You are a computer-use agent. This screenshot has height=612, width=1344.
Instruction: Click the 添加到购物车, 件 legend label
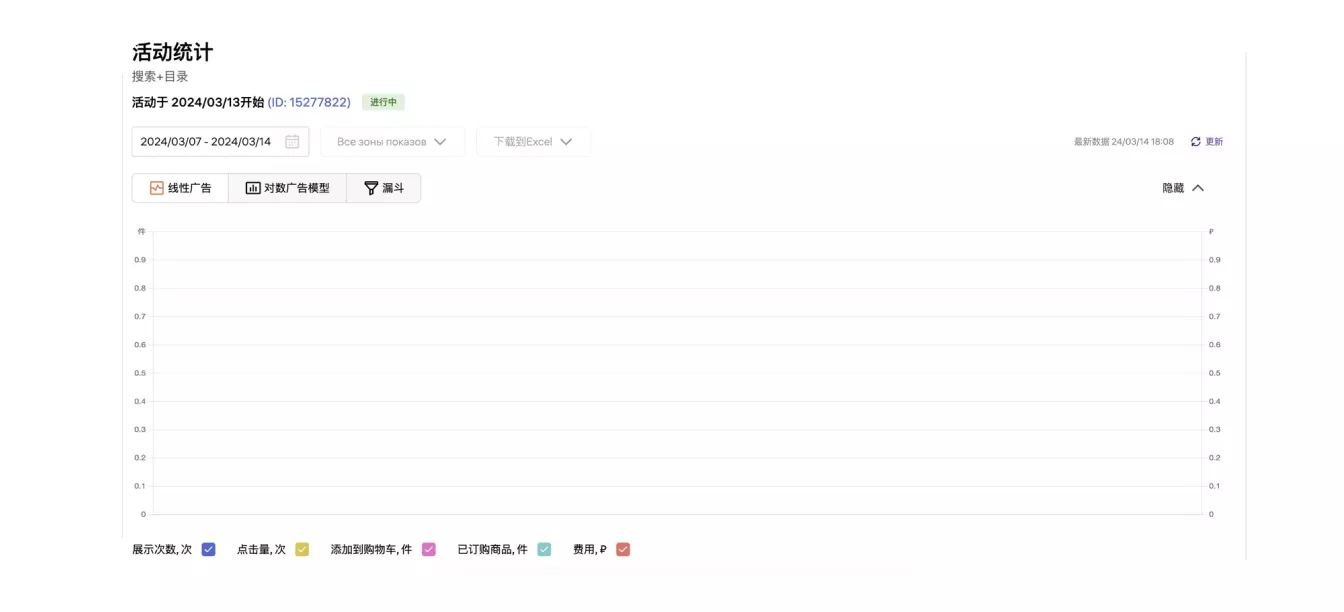tap(371, 549)
